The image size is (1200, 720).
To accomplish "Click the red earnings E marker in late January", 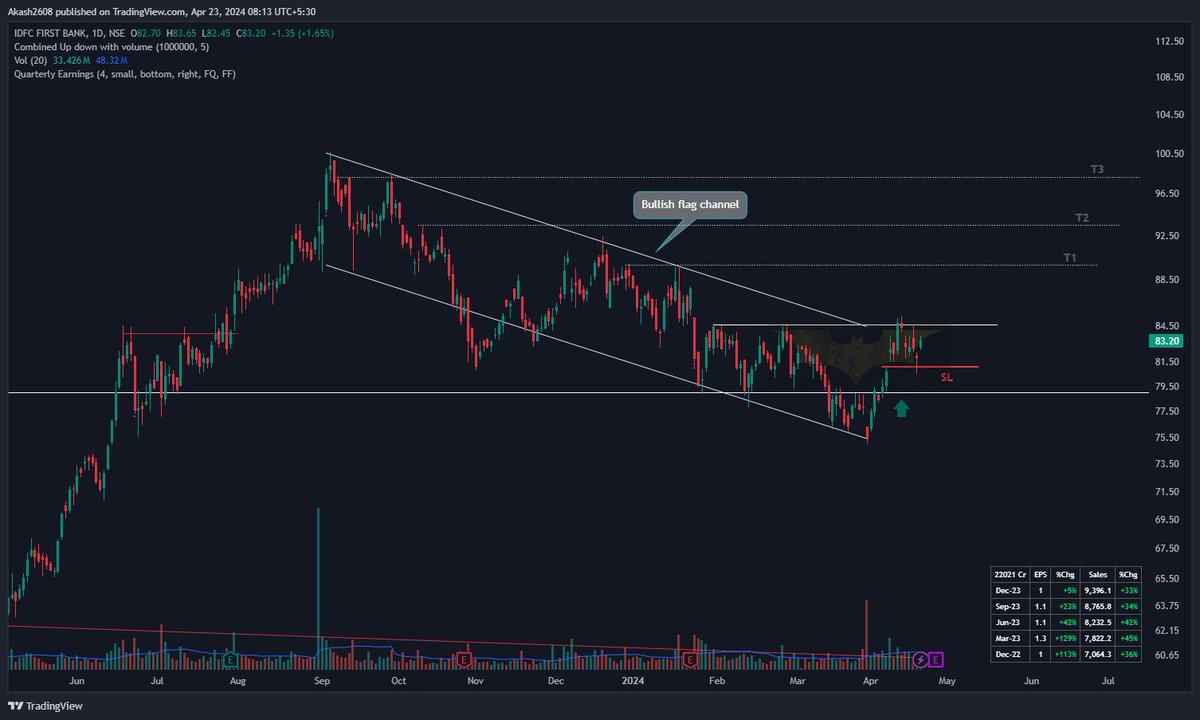I will [x=690, y=660].
